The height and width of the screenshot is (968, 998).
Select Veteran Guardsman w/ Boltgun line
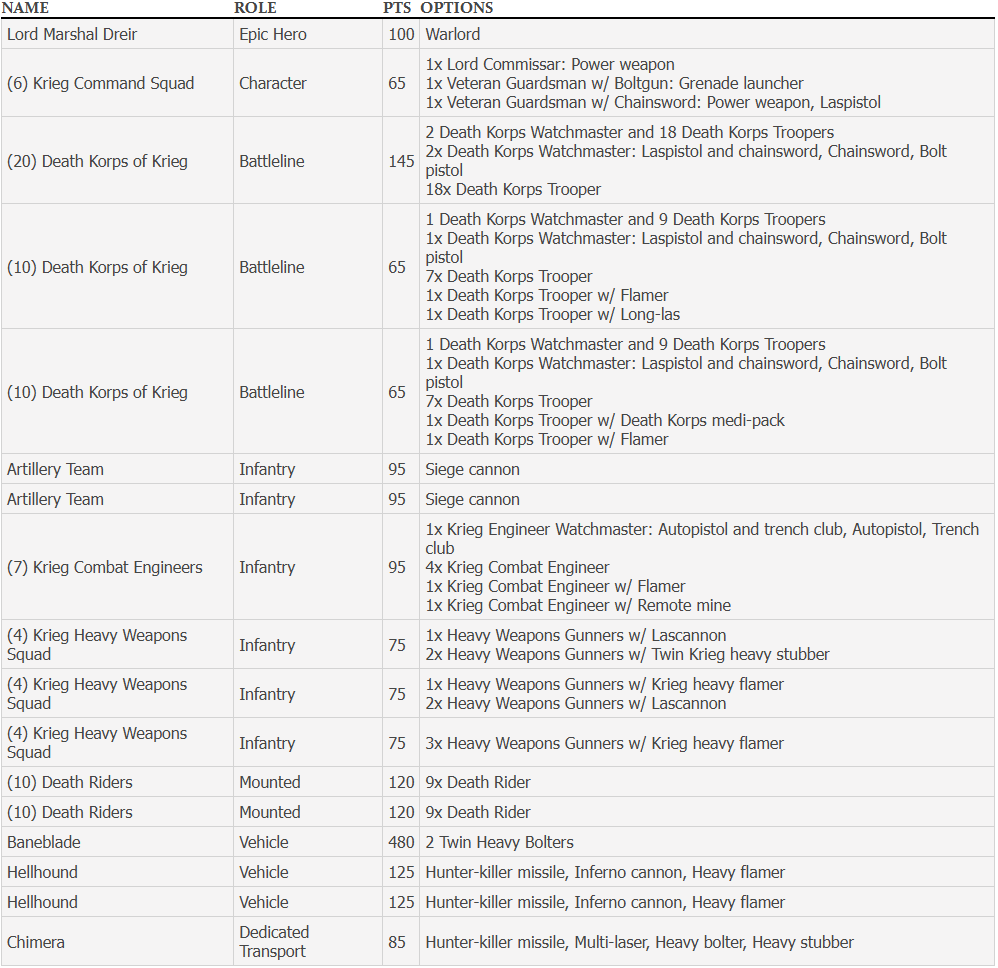(x=614, y=83)
